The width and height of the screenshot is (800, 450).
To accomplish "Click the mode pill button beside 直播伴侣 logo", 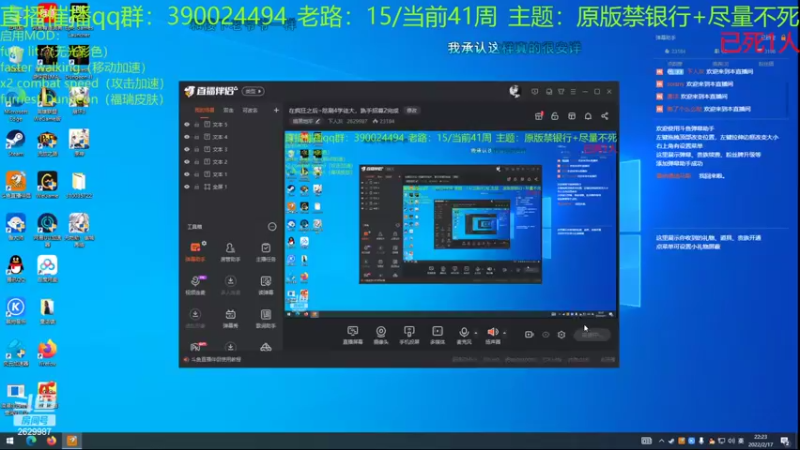I will click(x=253, y=91).
